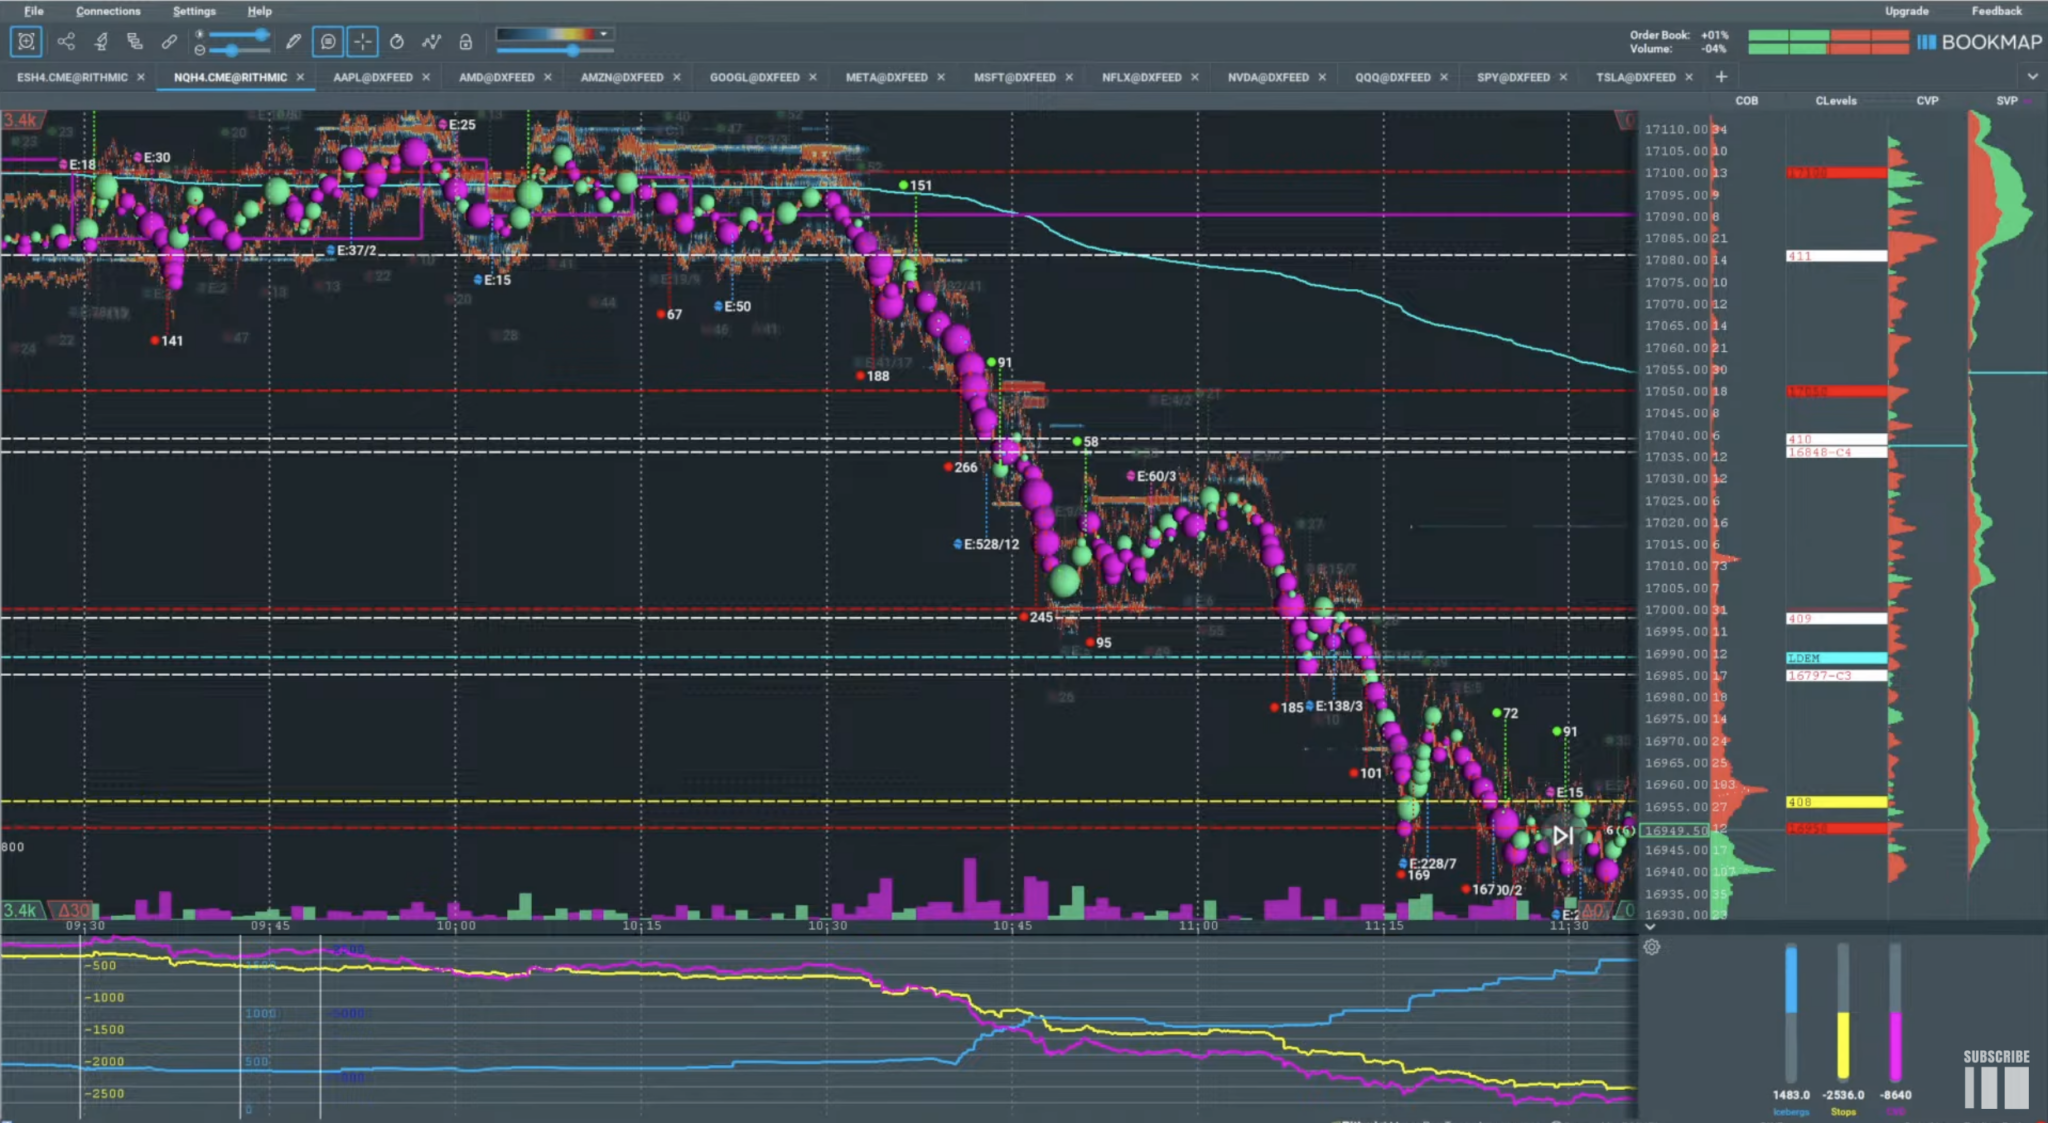
Task: Click the share icon in the toolbar
Action: (66, 42)
